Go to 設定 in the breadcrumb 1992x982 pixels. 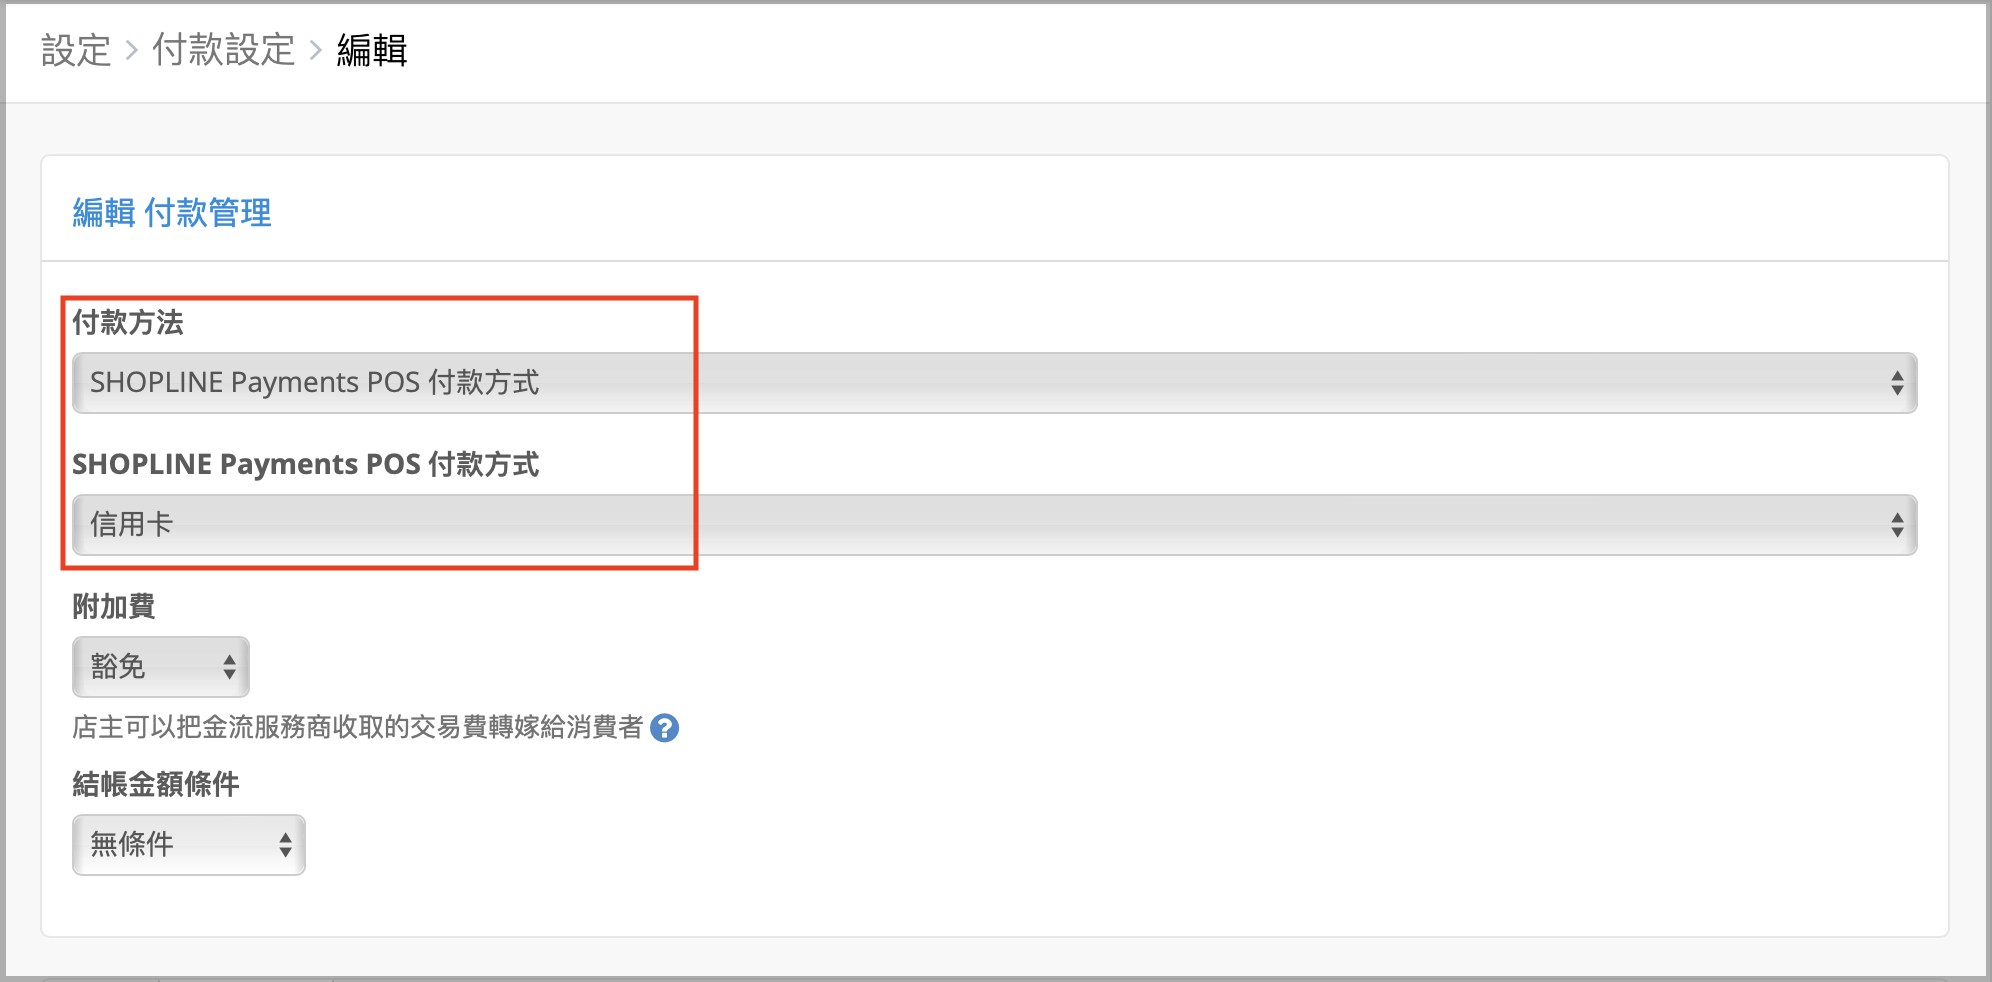tap(76, 50)
